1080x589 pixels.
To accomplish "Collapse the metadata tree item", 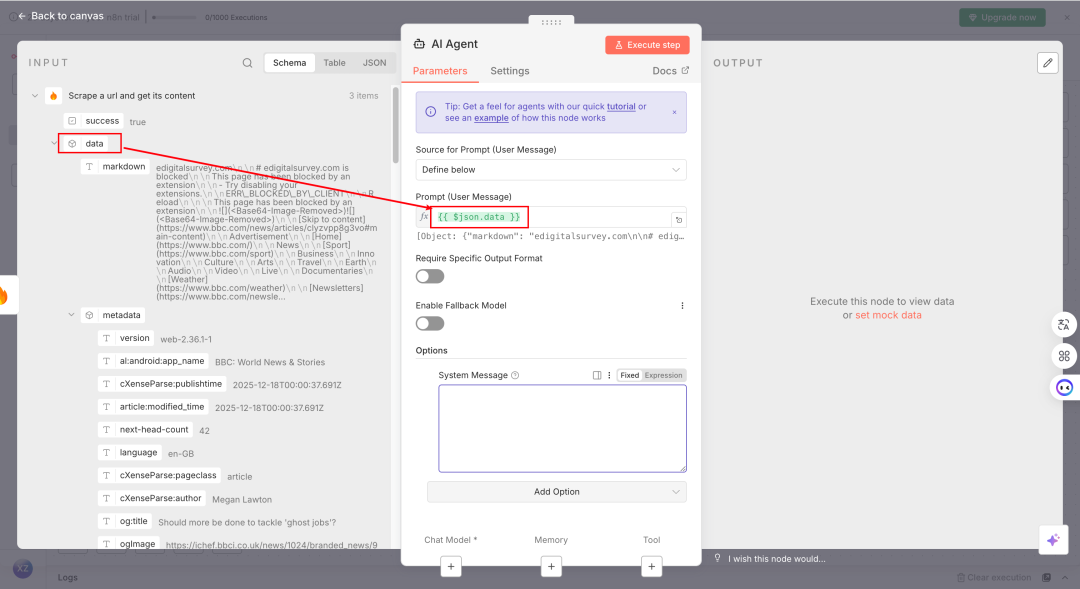I will (71, 315).
